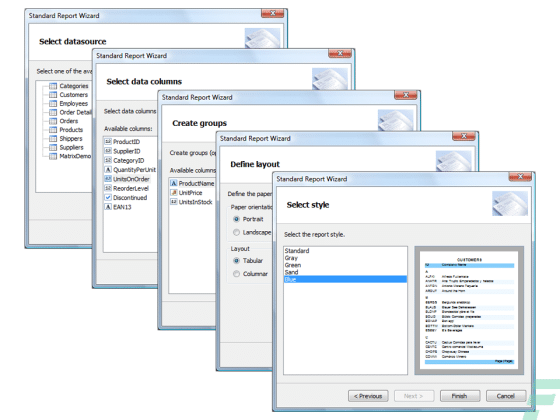The height and width of the screenshot is (420, 560).
Task: Select the highlighted Blue style row
Action: (x=345, y=279)
